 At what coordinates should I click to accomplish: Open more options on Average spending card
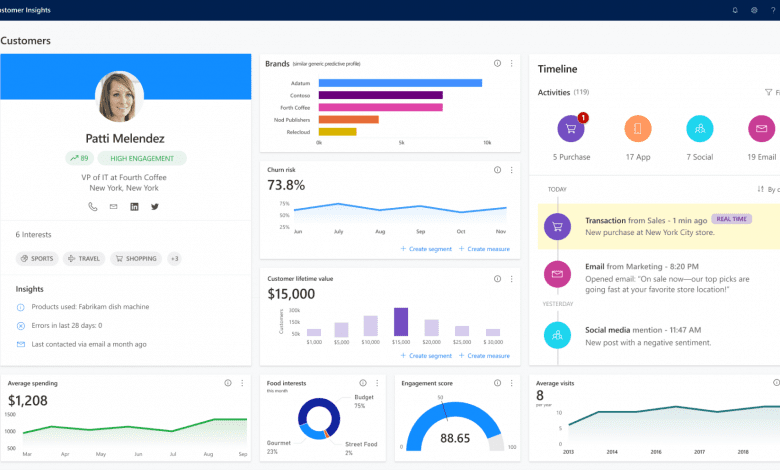(x=242, y=383)
